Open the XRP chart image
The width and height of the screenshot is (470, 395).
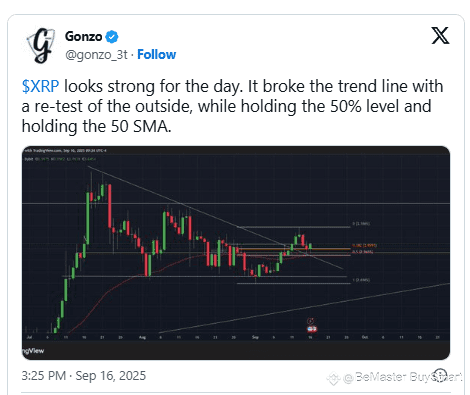click(236, 253)
